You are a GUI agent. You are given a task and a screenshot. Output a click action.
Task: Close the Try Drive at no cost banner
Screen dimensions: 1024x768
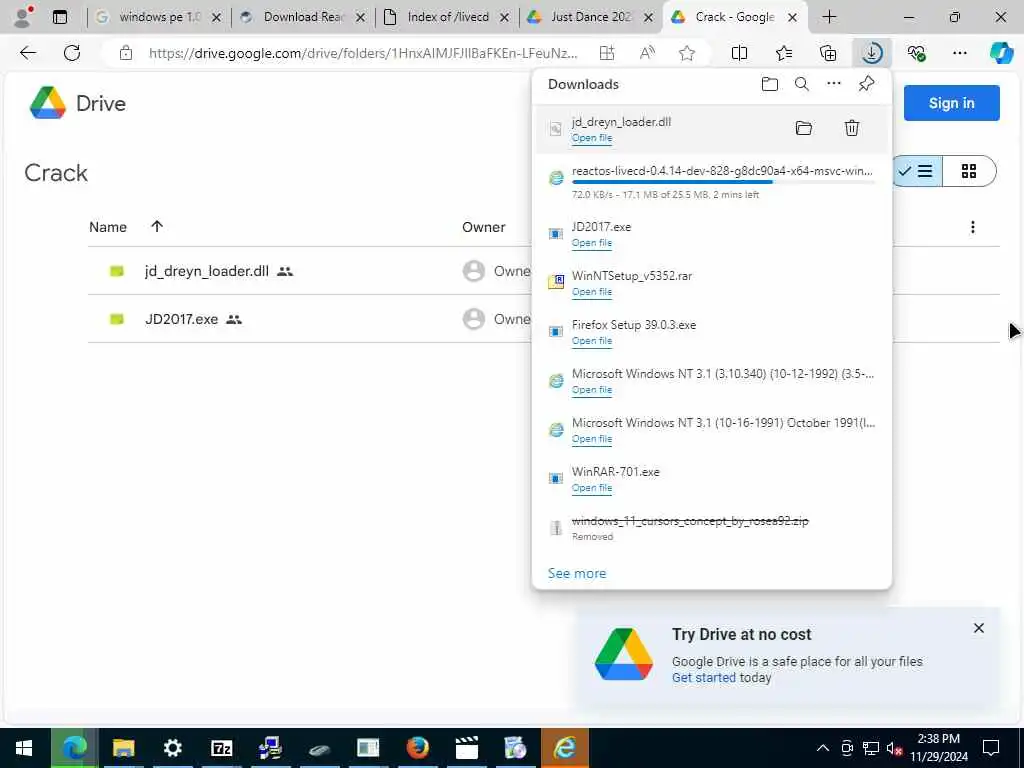(x=978, y=628)
